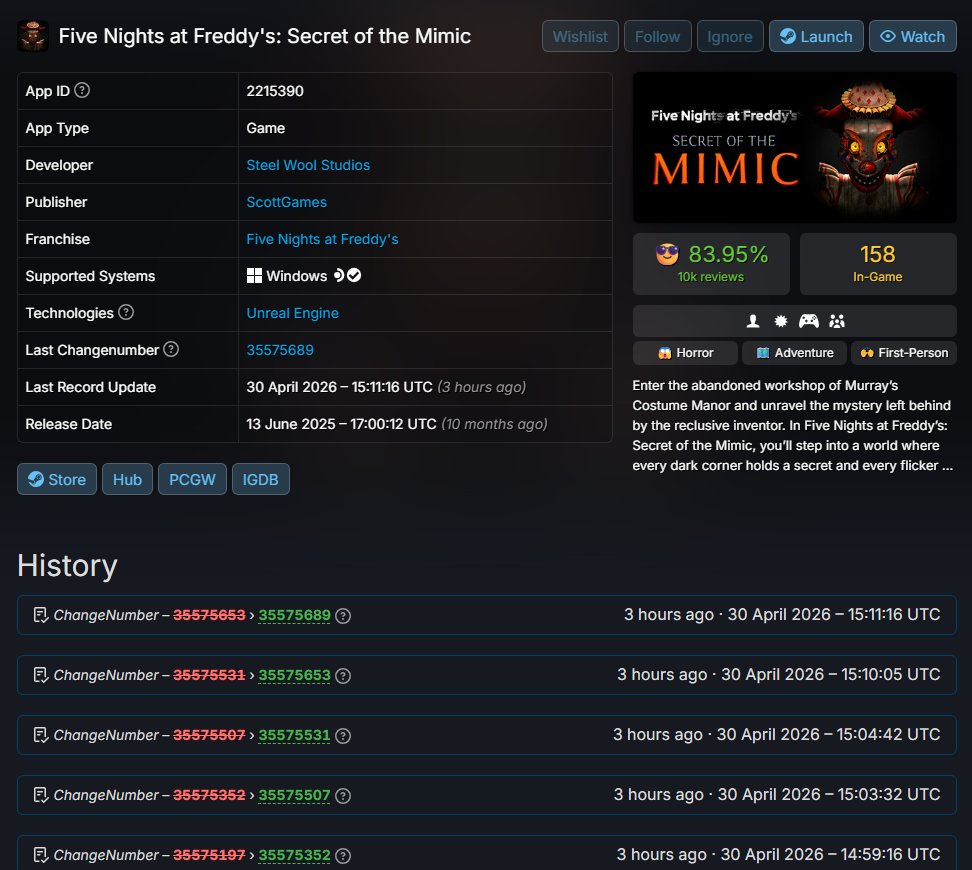This screenshot has width=972, height=870.
Task: Click the game title heading text
Action: (x=265, y=36)
